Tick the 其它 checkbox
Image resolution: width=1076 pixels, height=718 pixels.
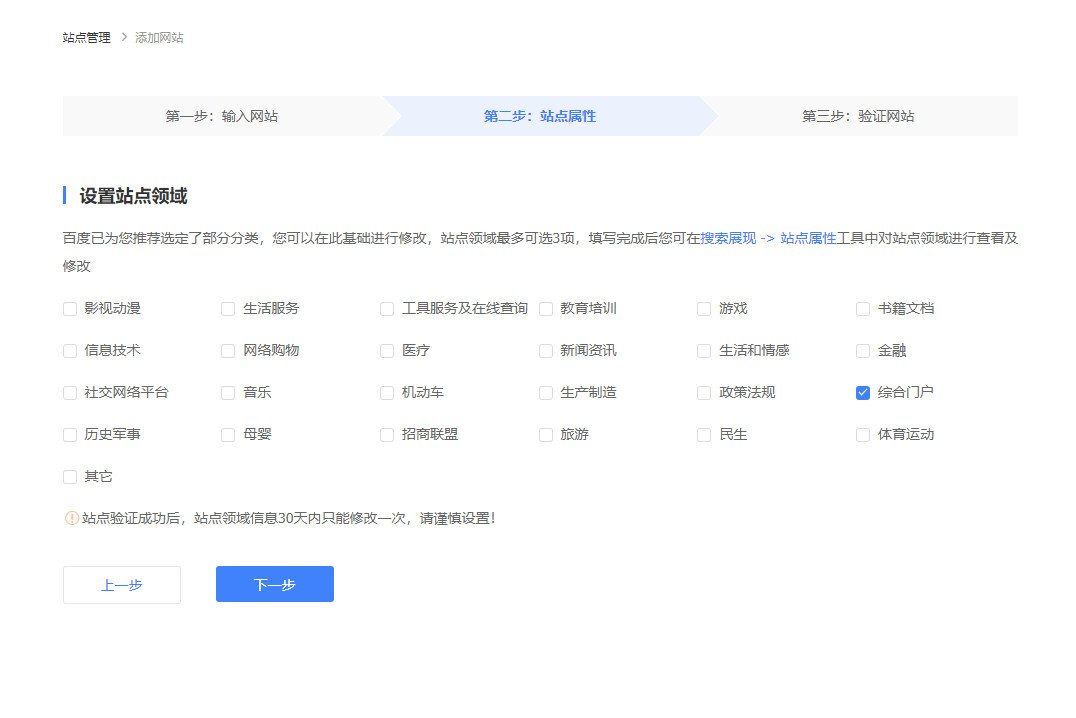pyautogui.click(x=70, y=476)
